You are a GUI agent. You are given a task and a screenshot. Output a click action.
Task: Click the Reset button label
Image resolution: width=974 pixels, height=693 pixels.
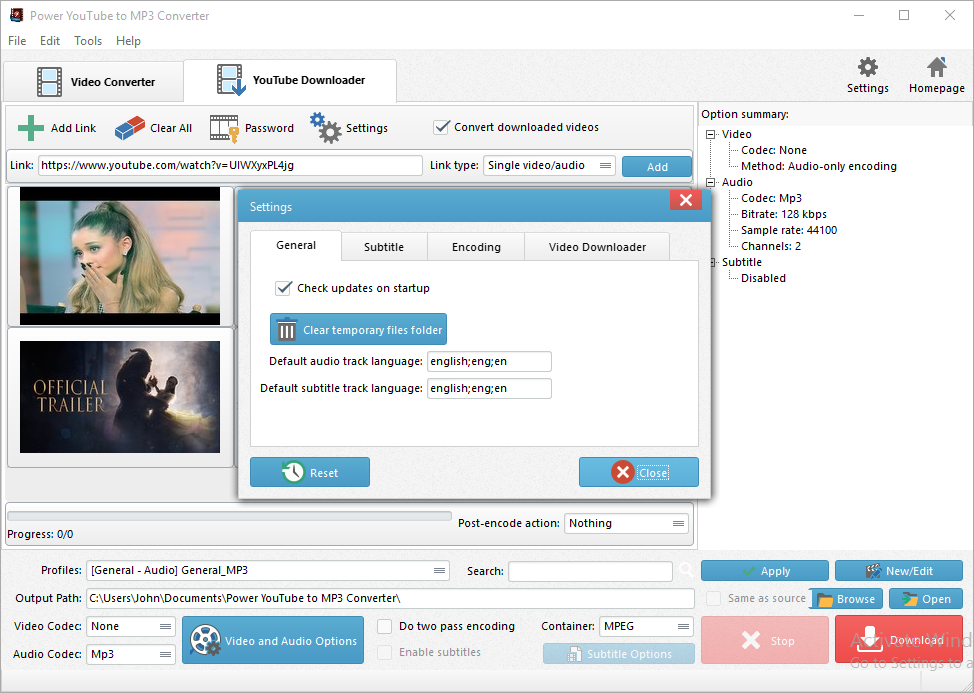(324, 473)
